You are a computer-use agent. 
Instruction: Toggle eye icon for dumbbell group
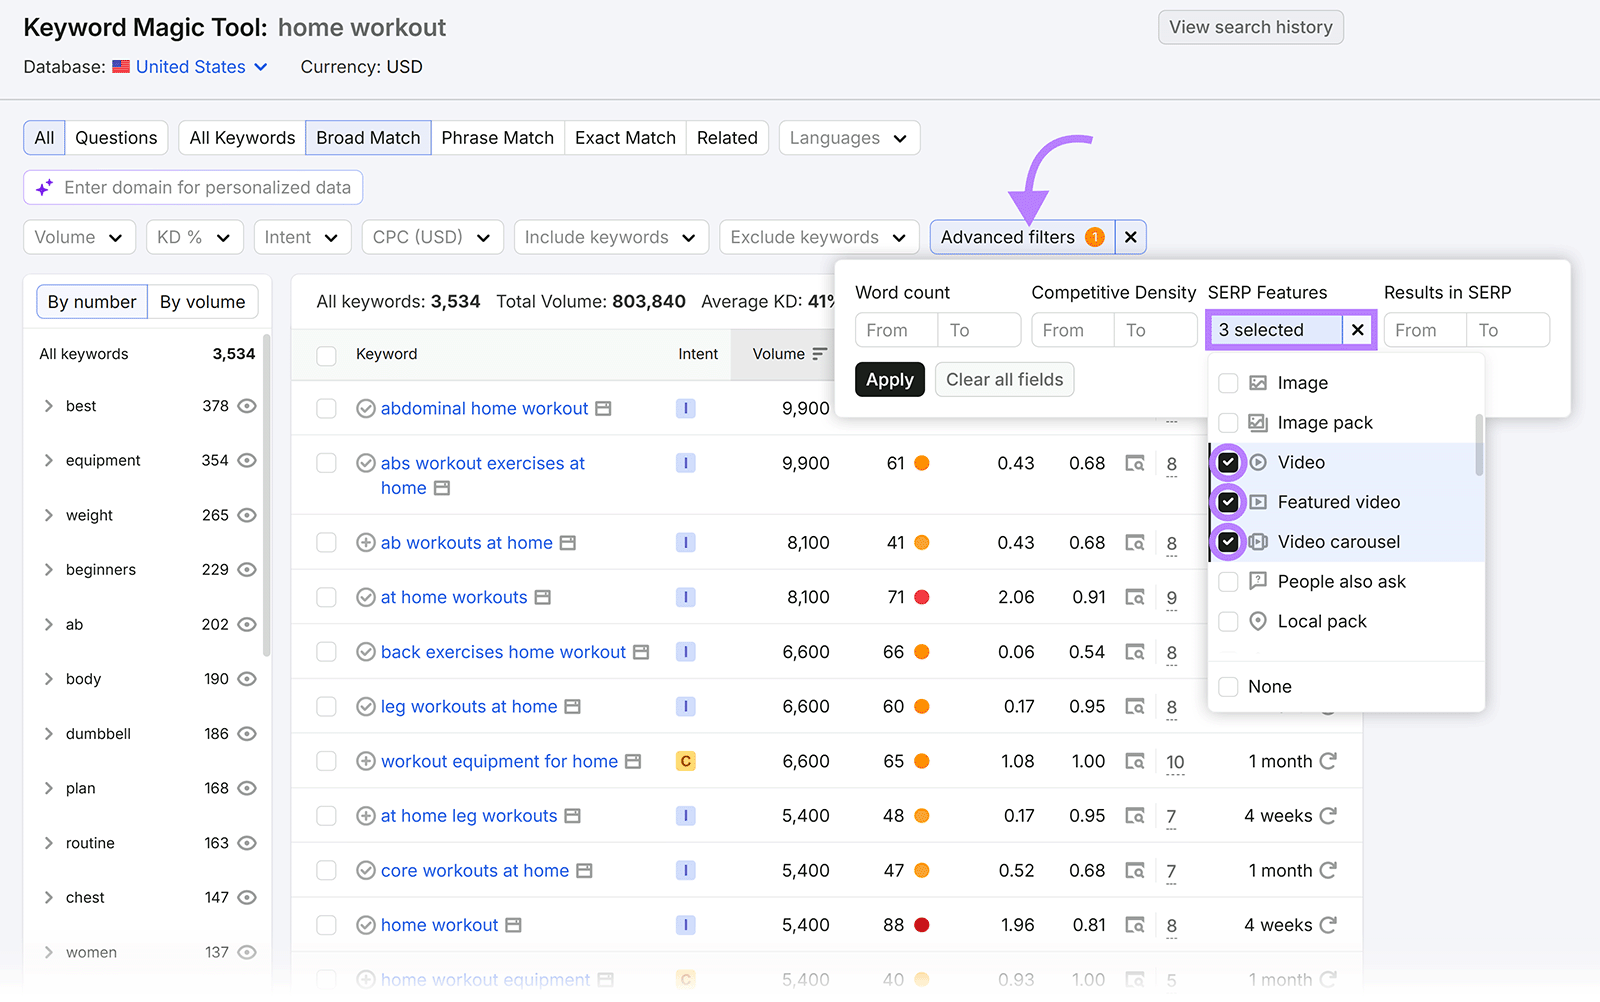pos(247,733)
